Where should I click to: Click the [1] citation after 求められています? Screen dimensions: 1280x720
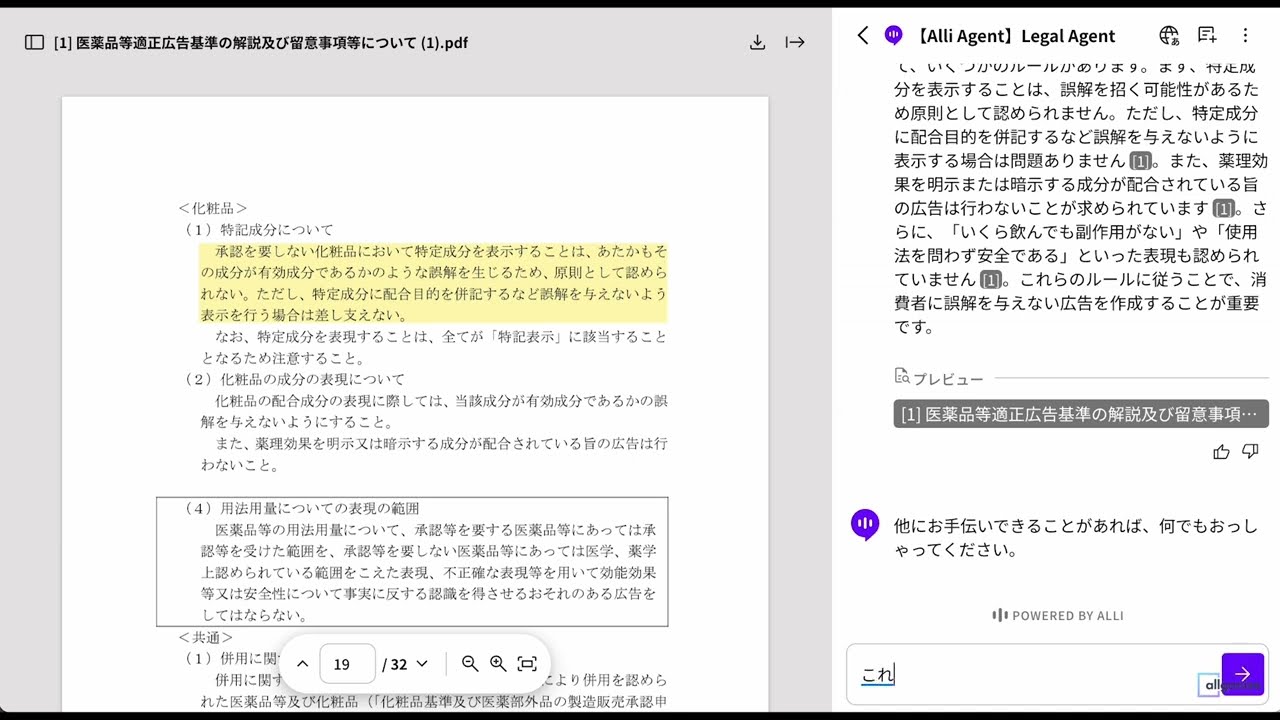[1223, 209]
